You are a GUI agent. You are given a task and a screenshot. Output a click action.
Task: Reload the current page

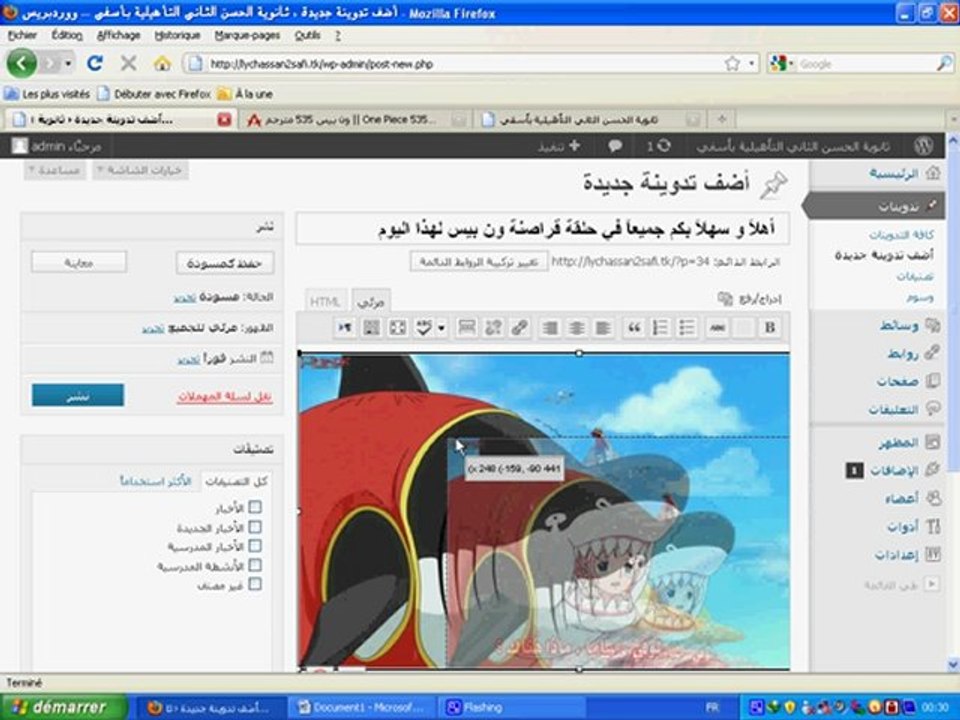[95, 63]
